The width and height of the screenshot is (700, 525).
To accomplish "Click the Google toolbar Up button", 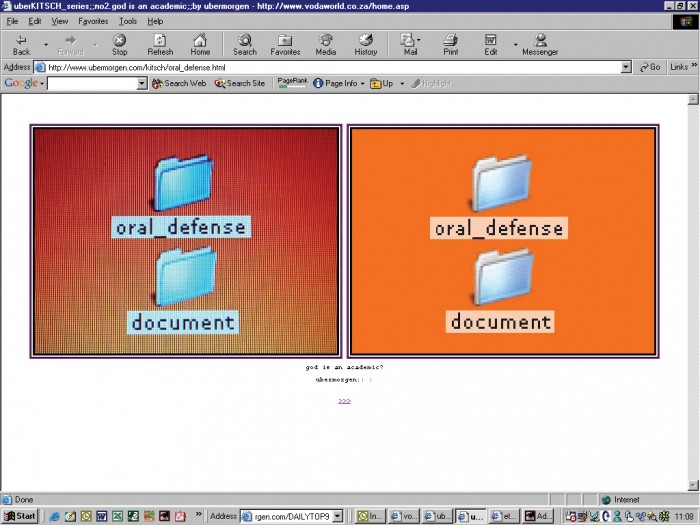I will click(x=382, y=83).
